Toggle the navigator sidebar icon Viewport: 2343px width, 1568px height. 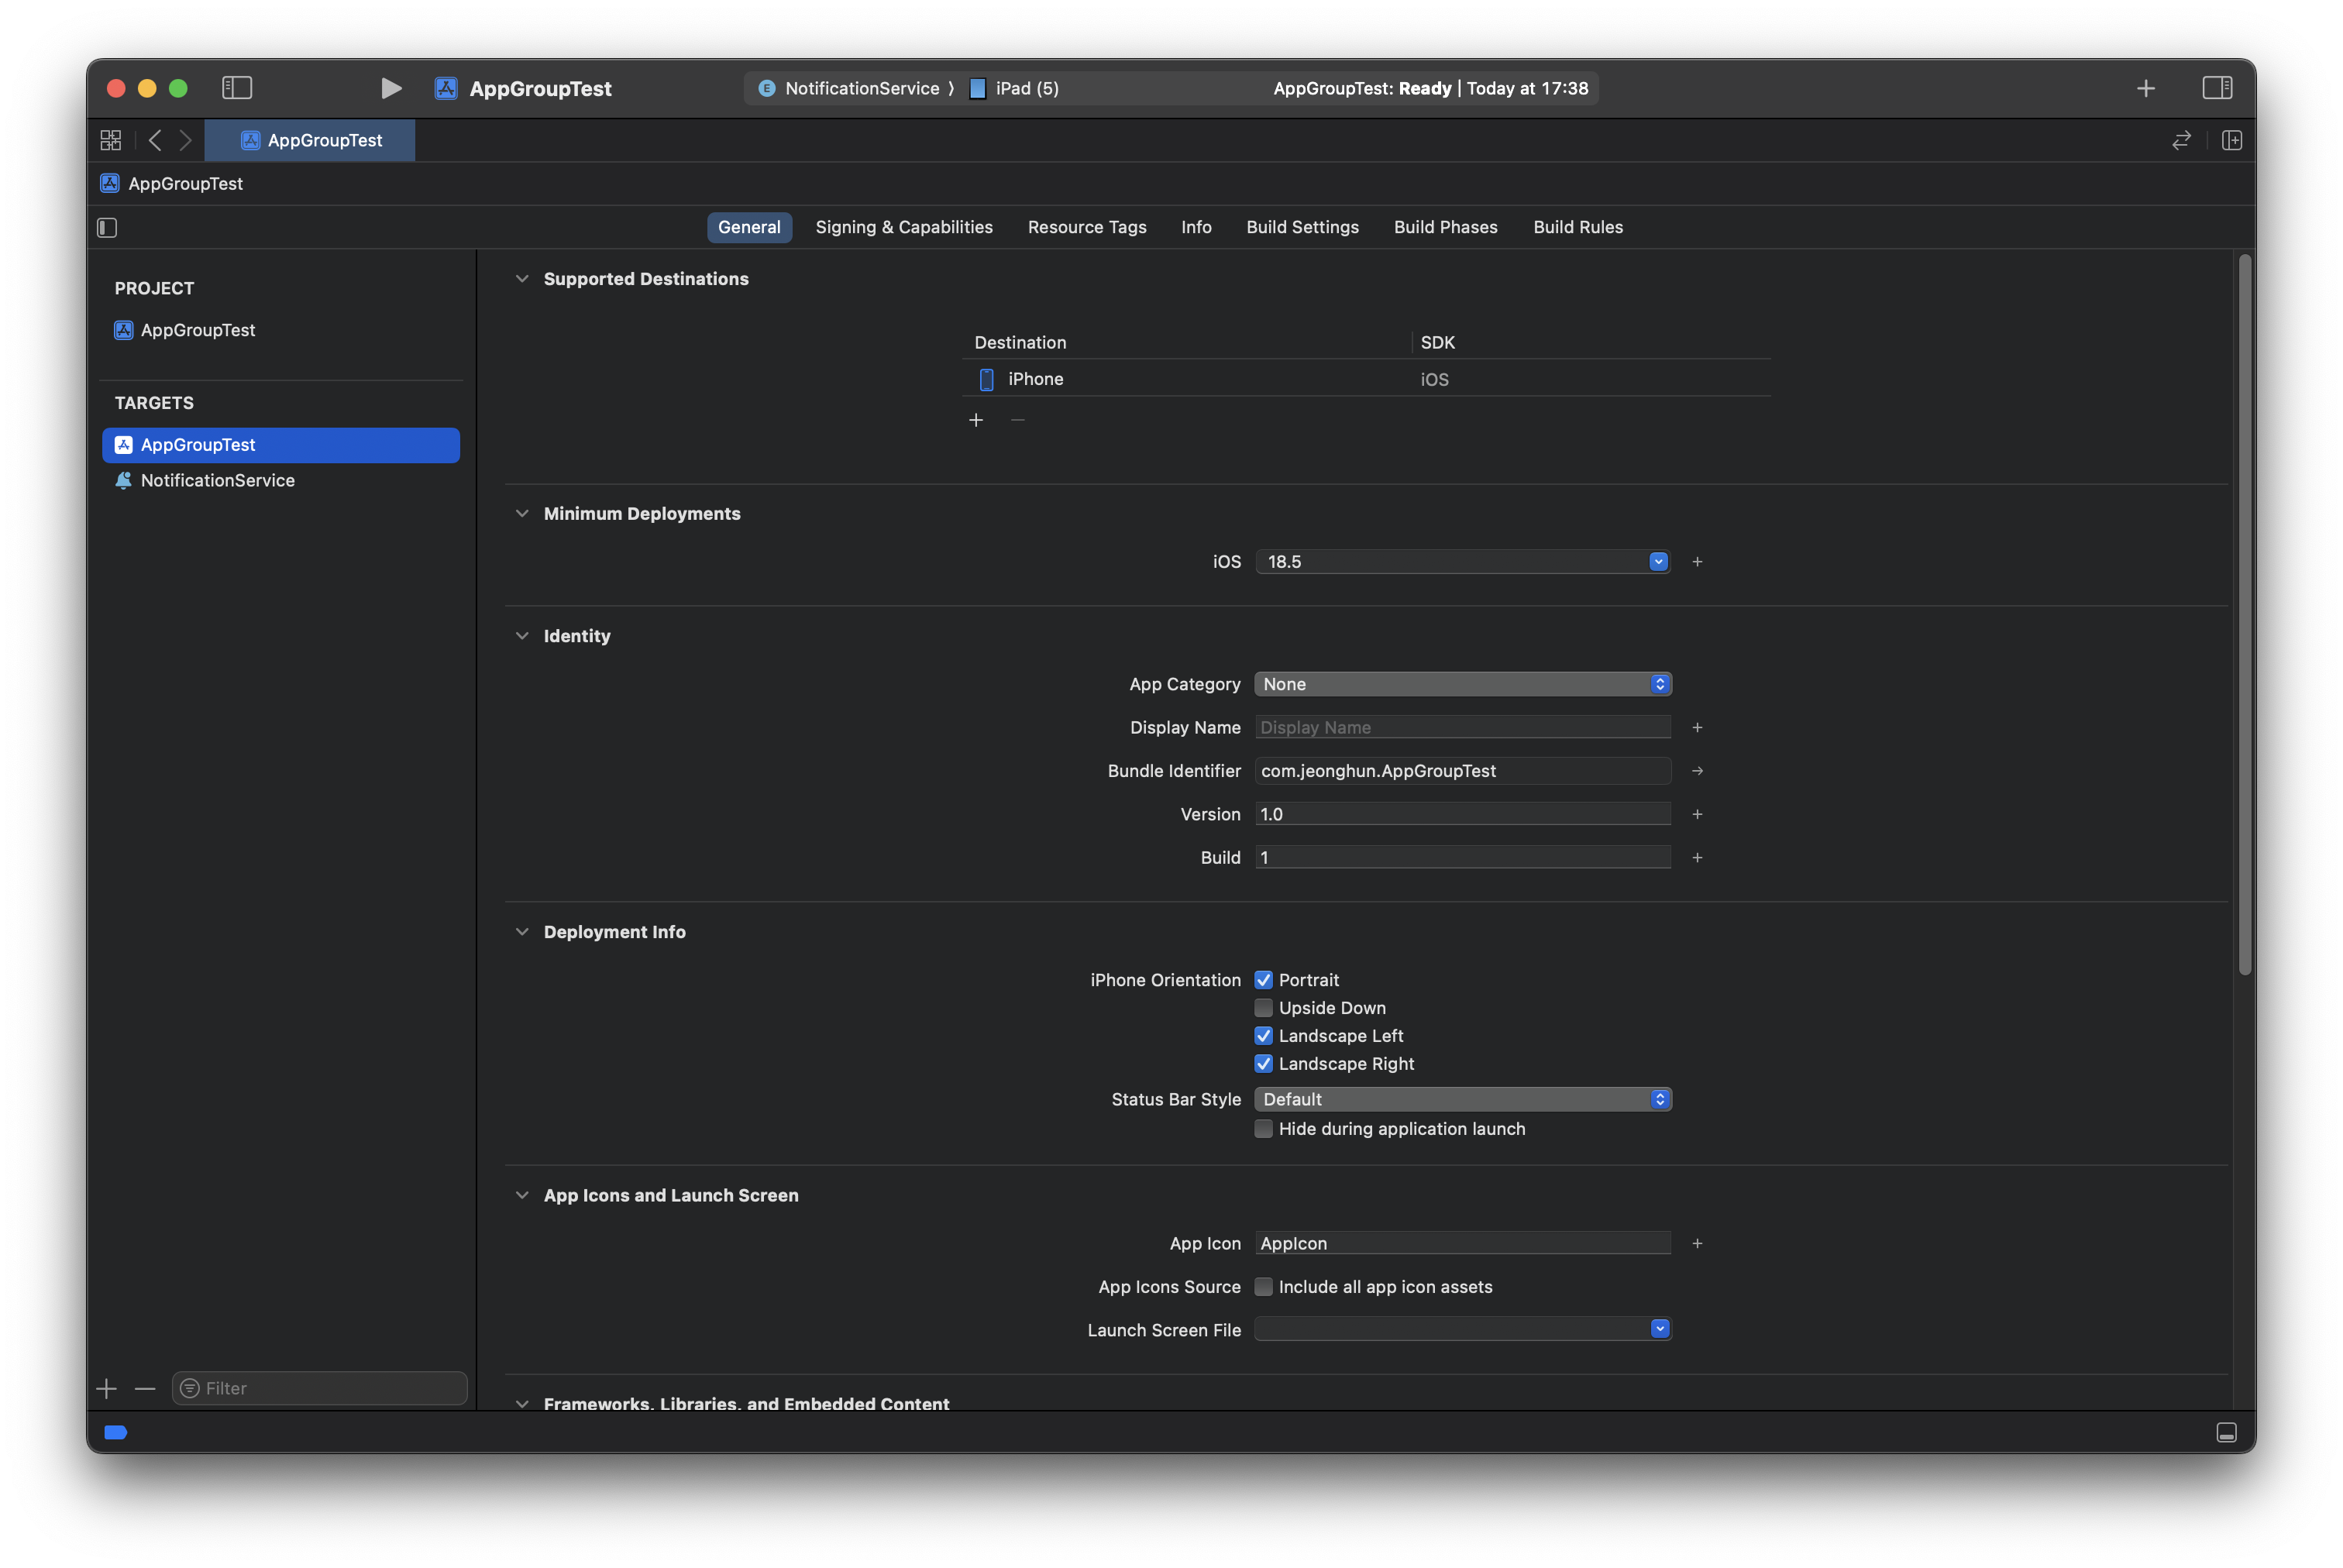[237, 88]
